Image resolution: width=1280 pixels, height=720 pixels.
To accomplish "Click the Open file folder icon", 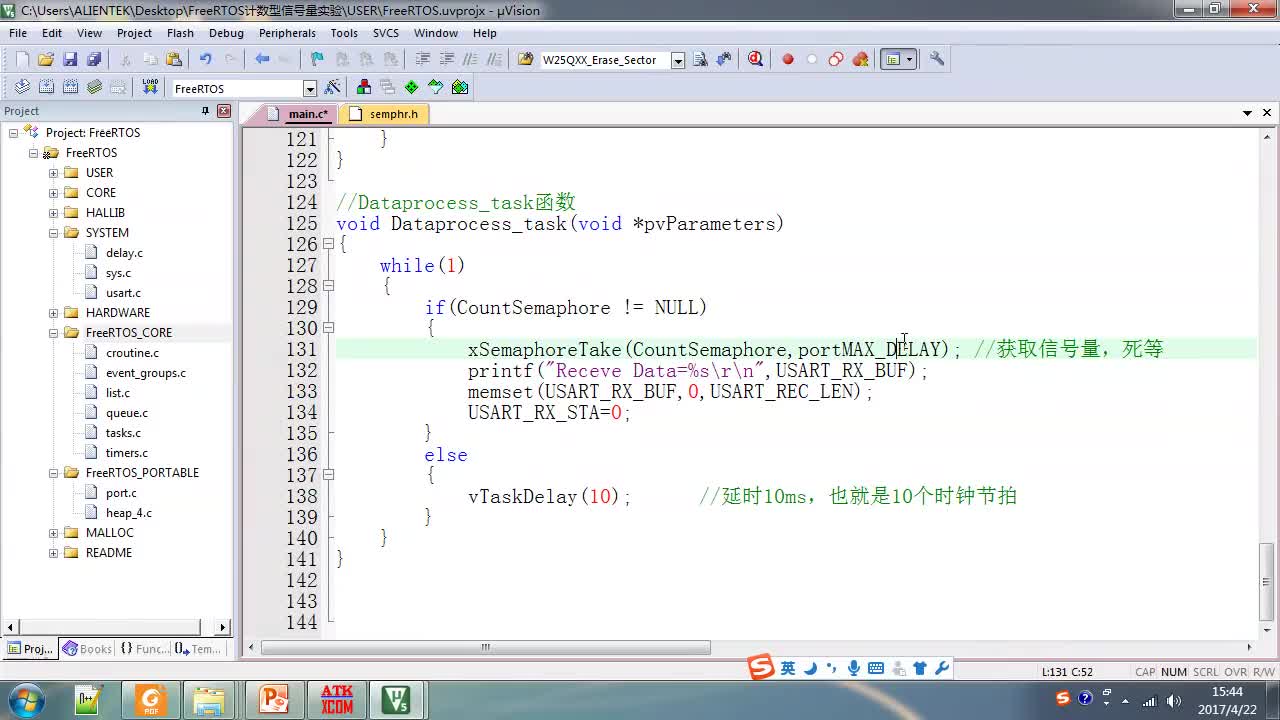I will (x=46, y=60).
